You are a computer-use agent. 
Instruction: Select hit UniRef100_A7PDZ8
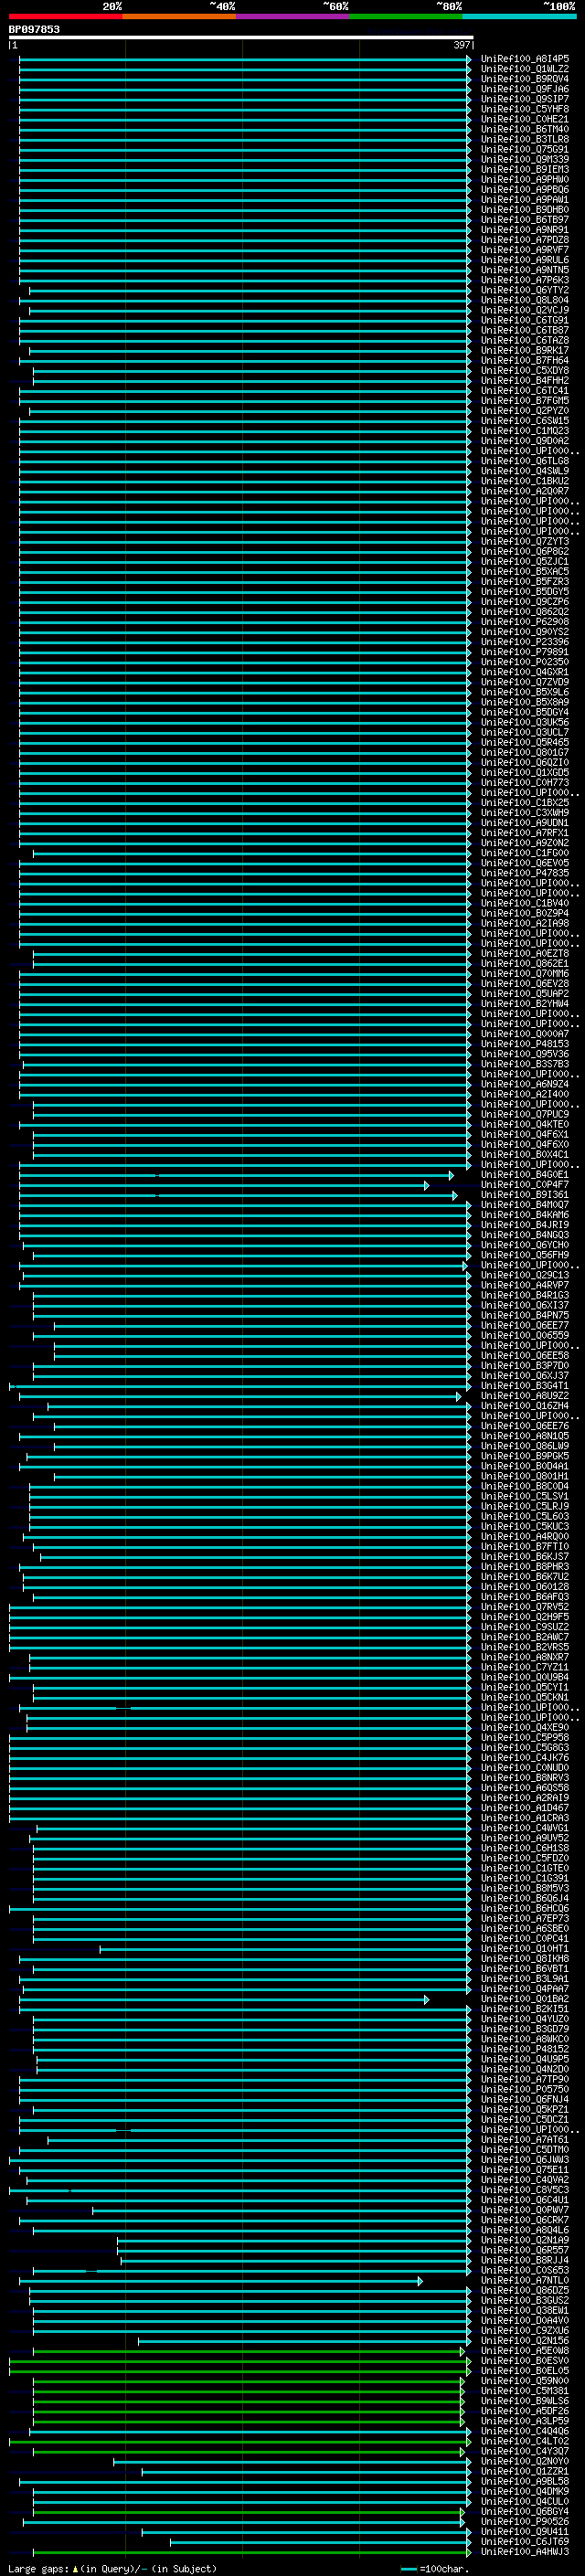tap(525, 240)
